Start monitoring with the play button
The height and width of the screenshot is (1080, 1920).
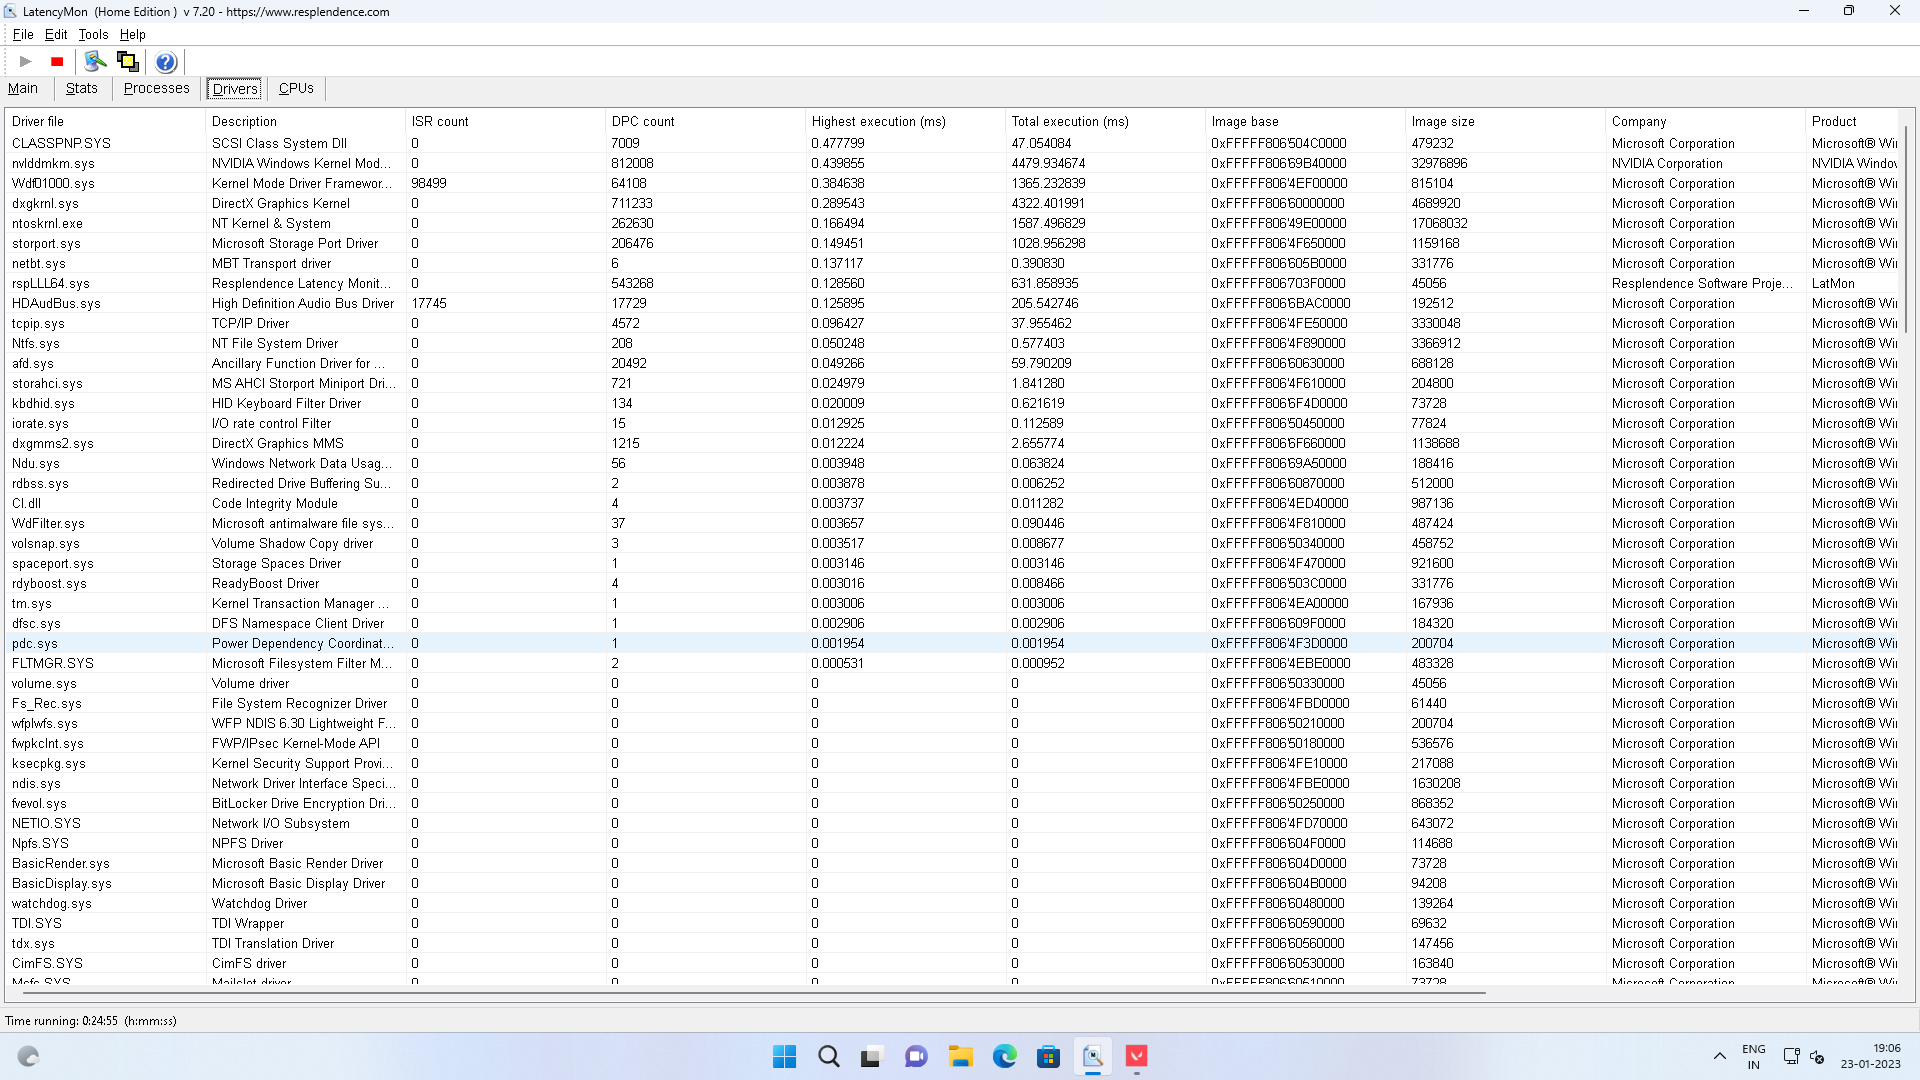[26, 62]
